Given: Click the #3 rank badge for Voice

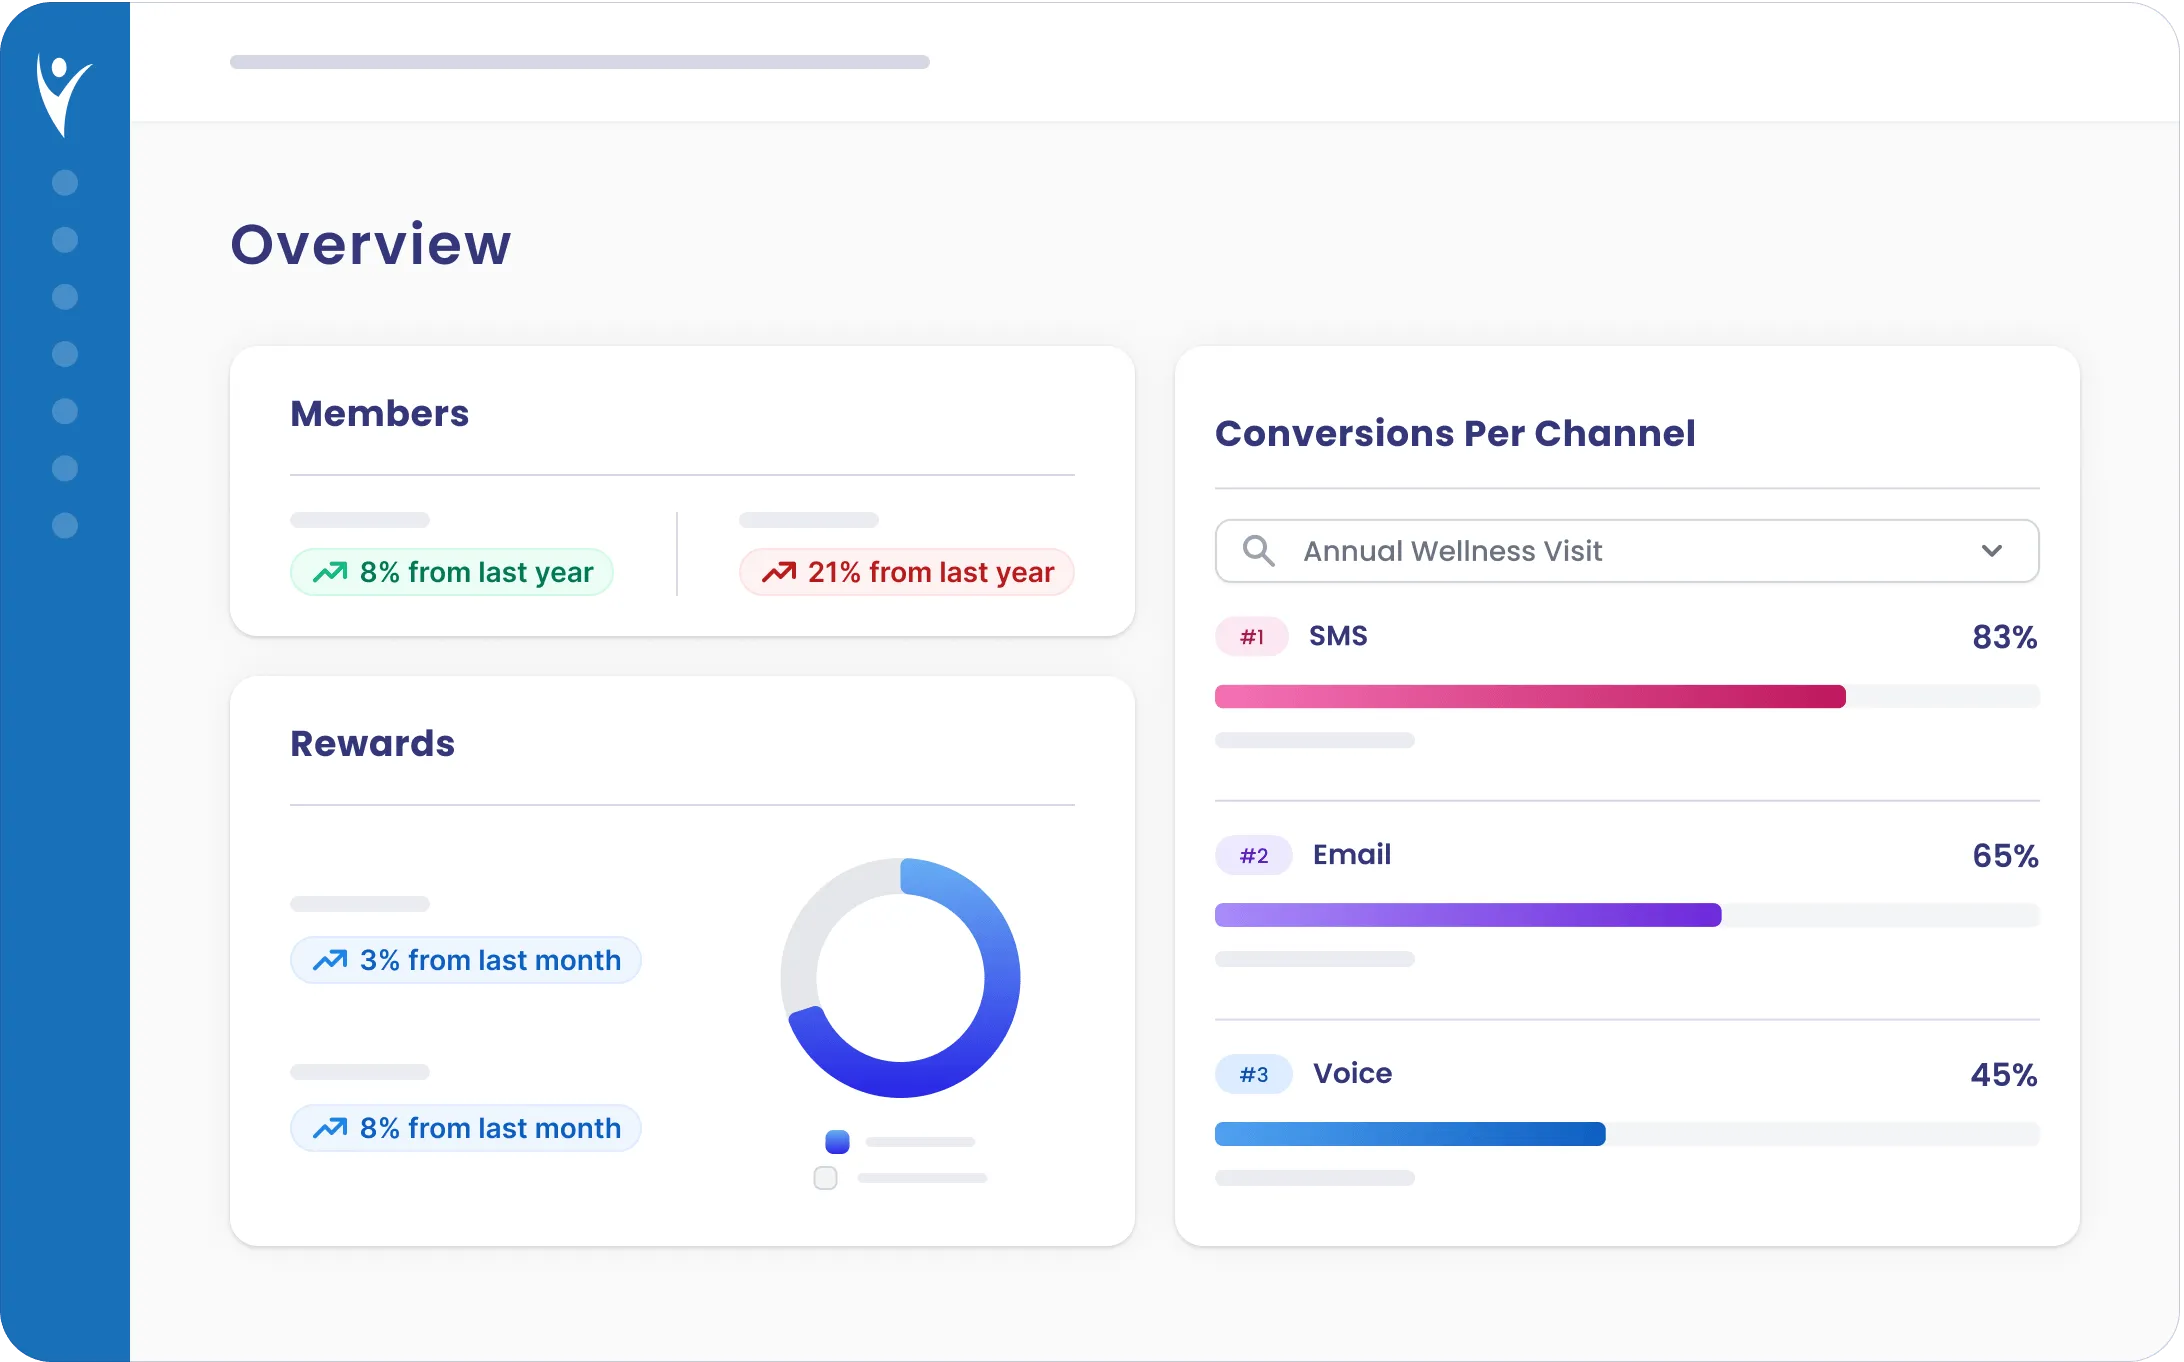Looking at the screenshot, I should [x=1254, y=1075].
